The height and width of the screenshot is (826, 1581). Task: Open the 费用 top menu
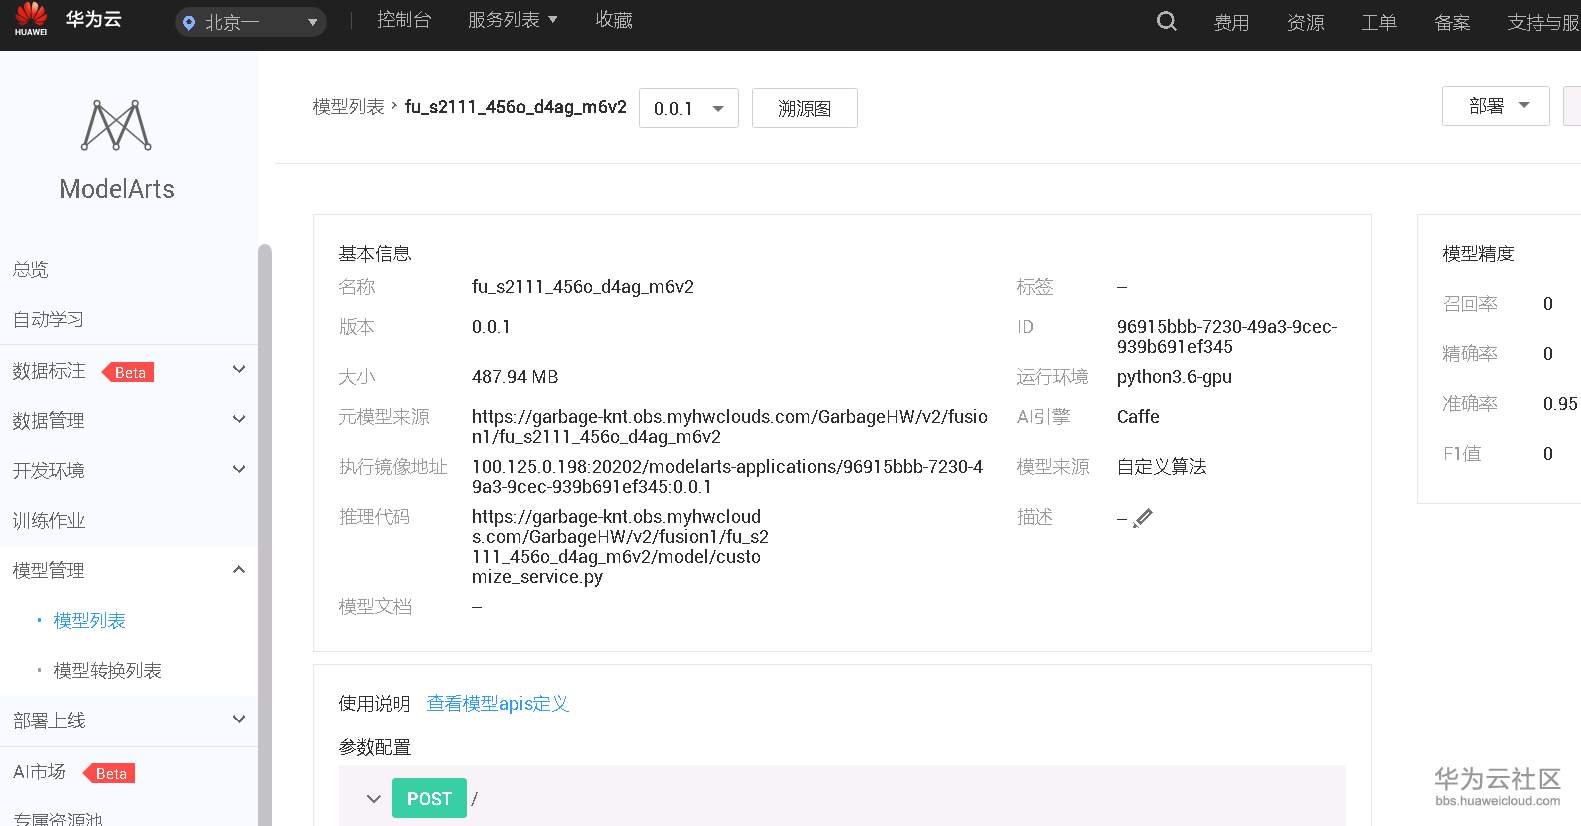click(x=1231, y=22)
